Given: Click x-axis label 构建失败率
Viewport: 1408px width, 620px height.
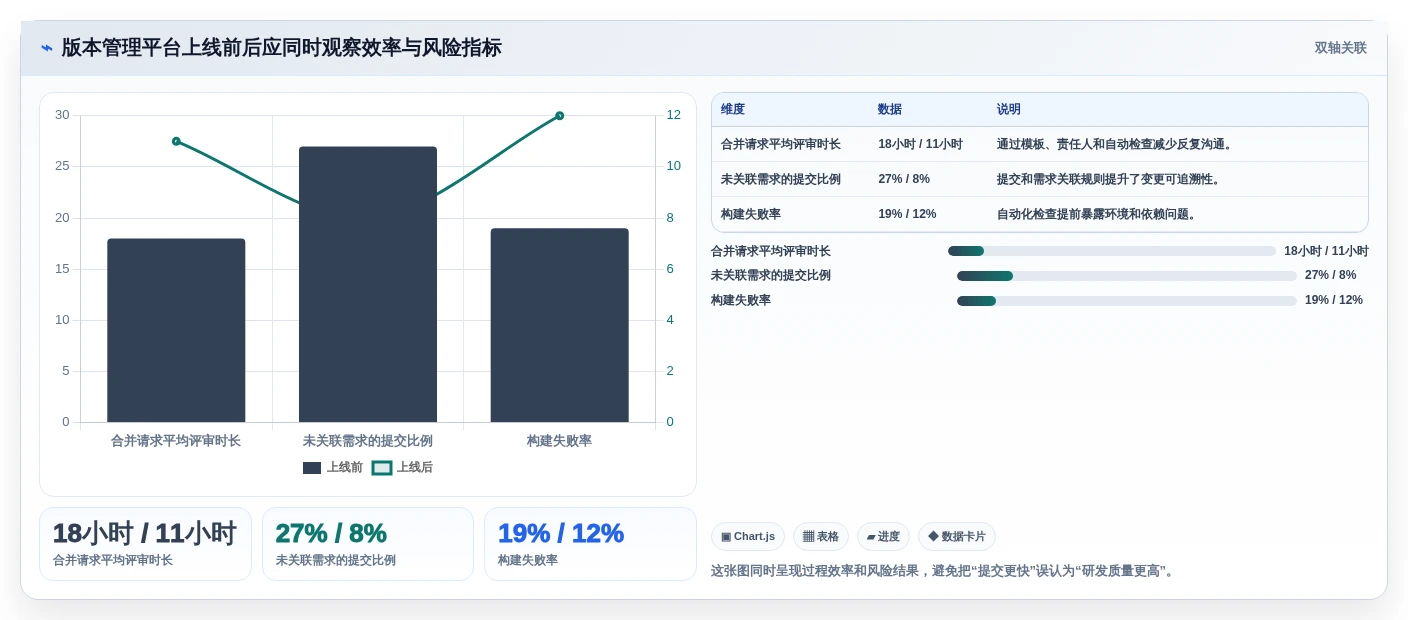Looking at the screenshot, I should (x=559, y=441).
